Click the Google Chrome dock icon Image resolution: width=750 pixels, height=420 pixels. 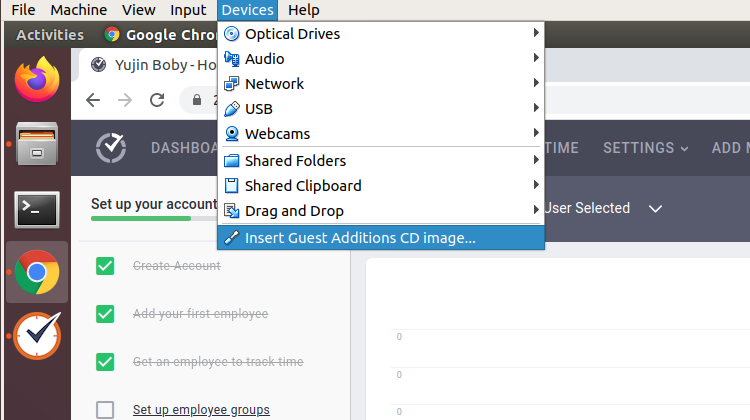tap(36, 272)
